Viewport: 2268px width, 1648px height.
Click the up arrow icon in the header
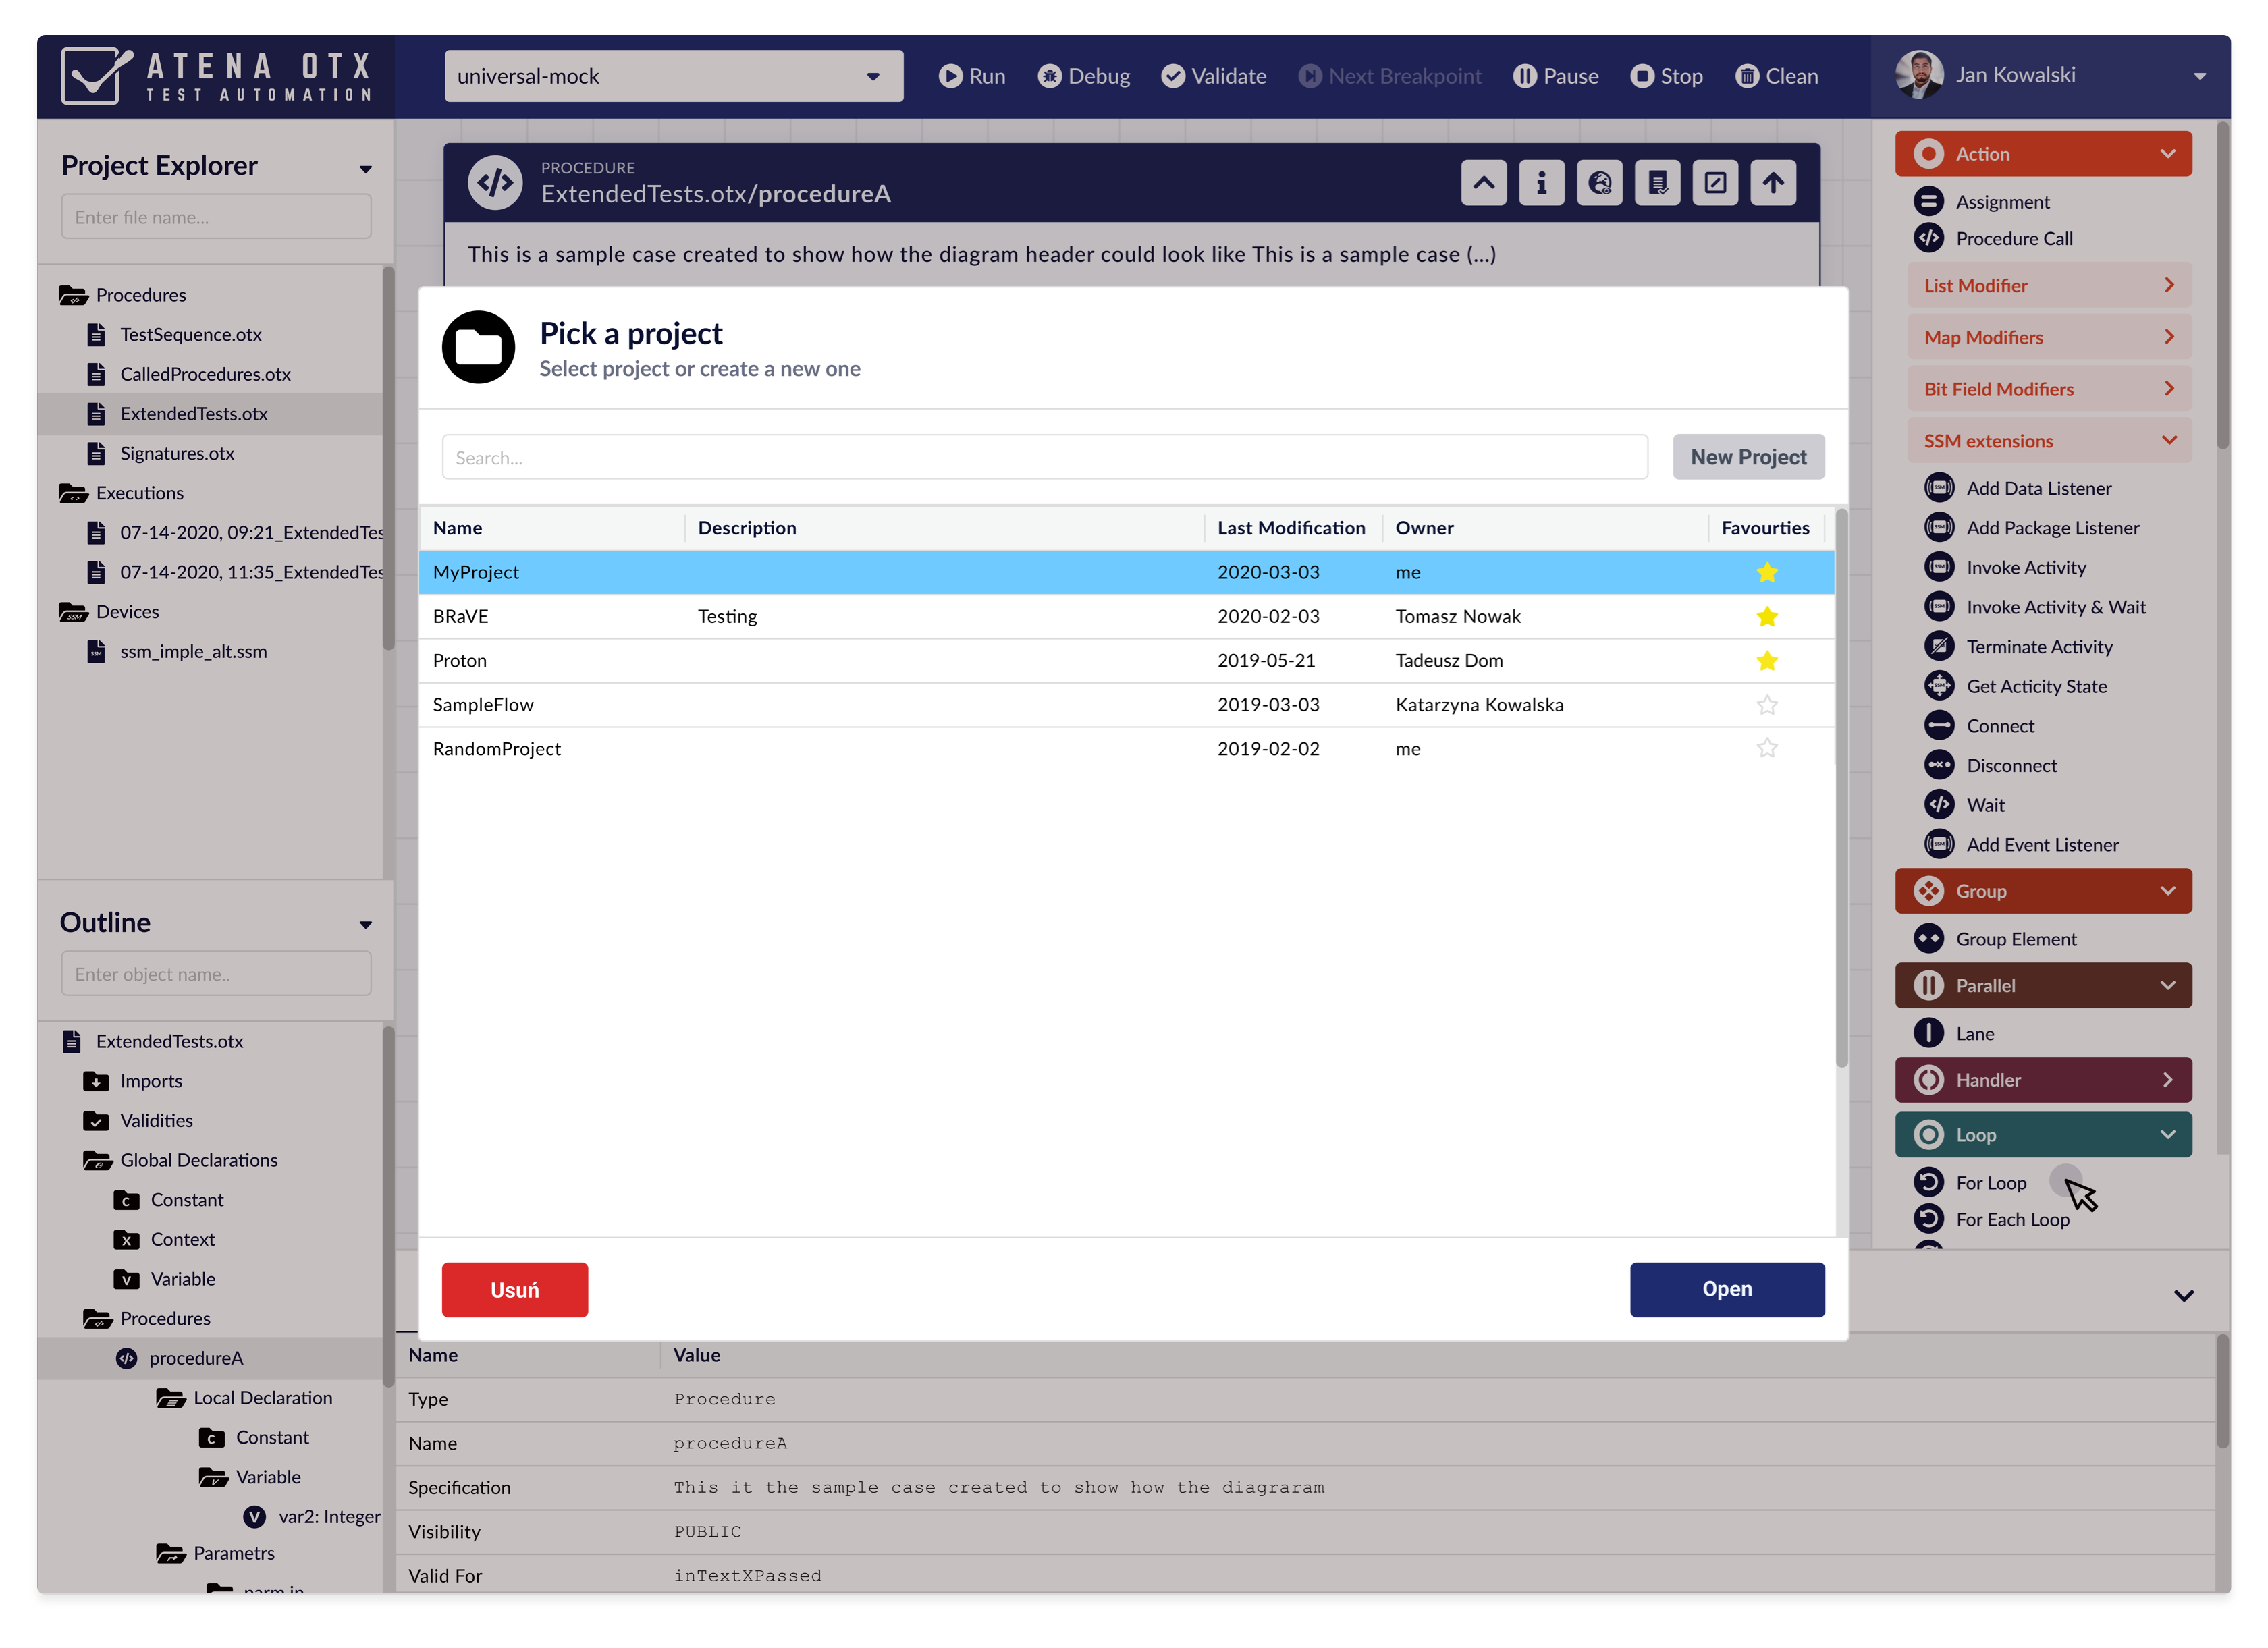point(1773,183)
